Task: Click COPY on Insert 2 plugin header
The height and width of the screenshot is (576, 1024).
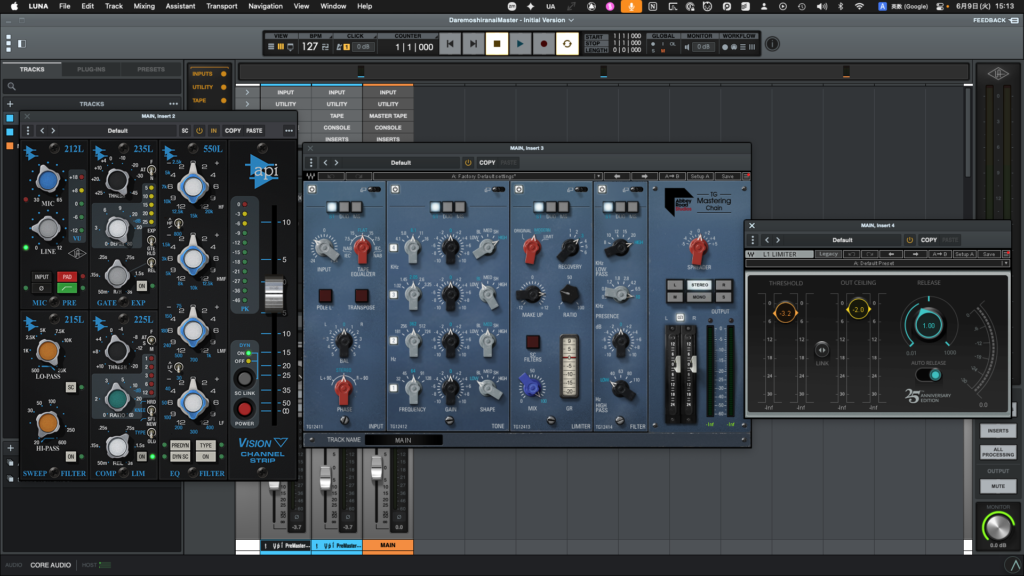Action: [232, 131]
